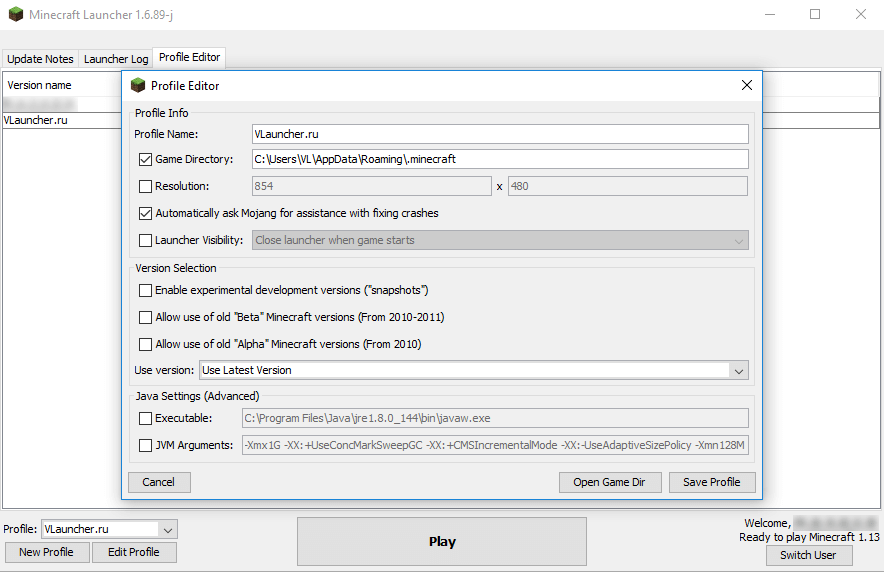Enable the Java Executable checkbox
884x572 pixels.
click(x=145, y=418)
